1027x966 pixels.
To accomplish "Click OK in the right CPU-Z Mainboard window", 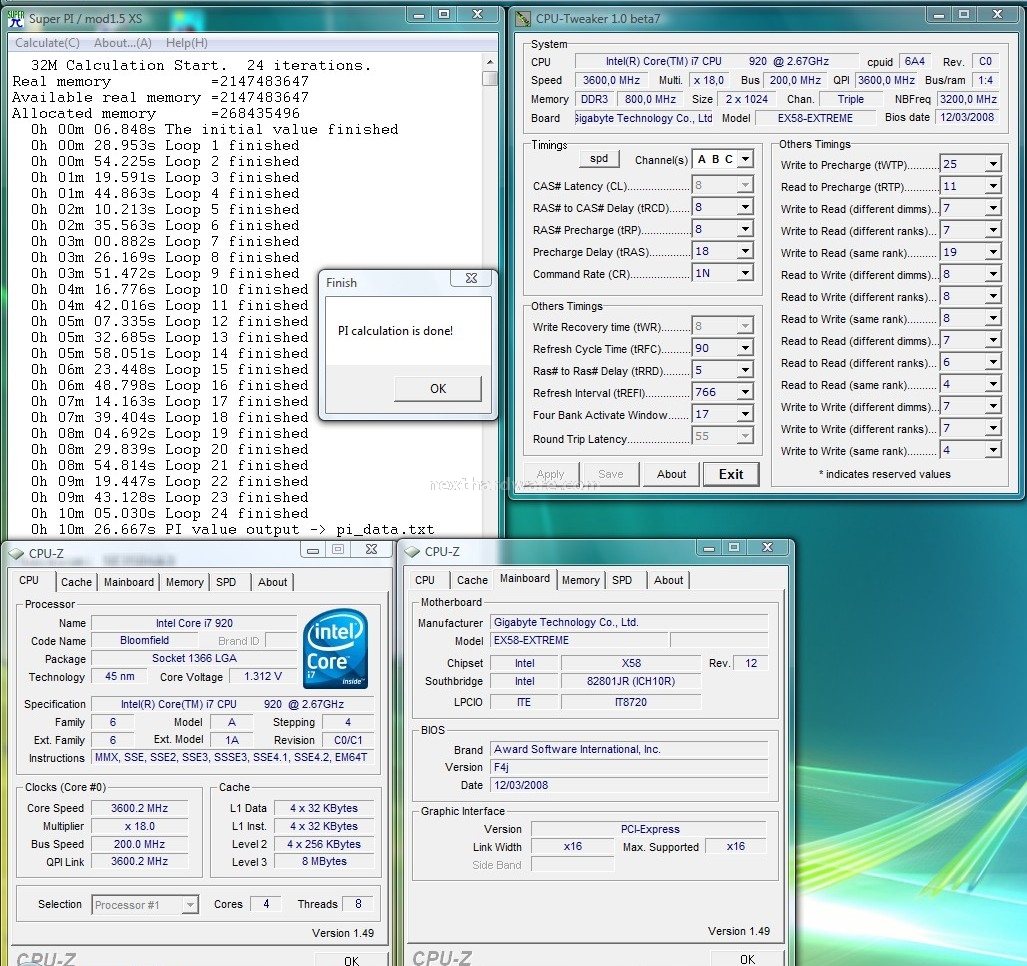I will pos(747,958).
